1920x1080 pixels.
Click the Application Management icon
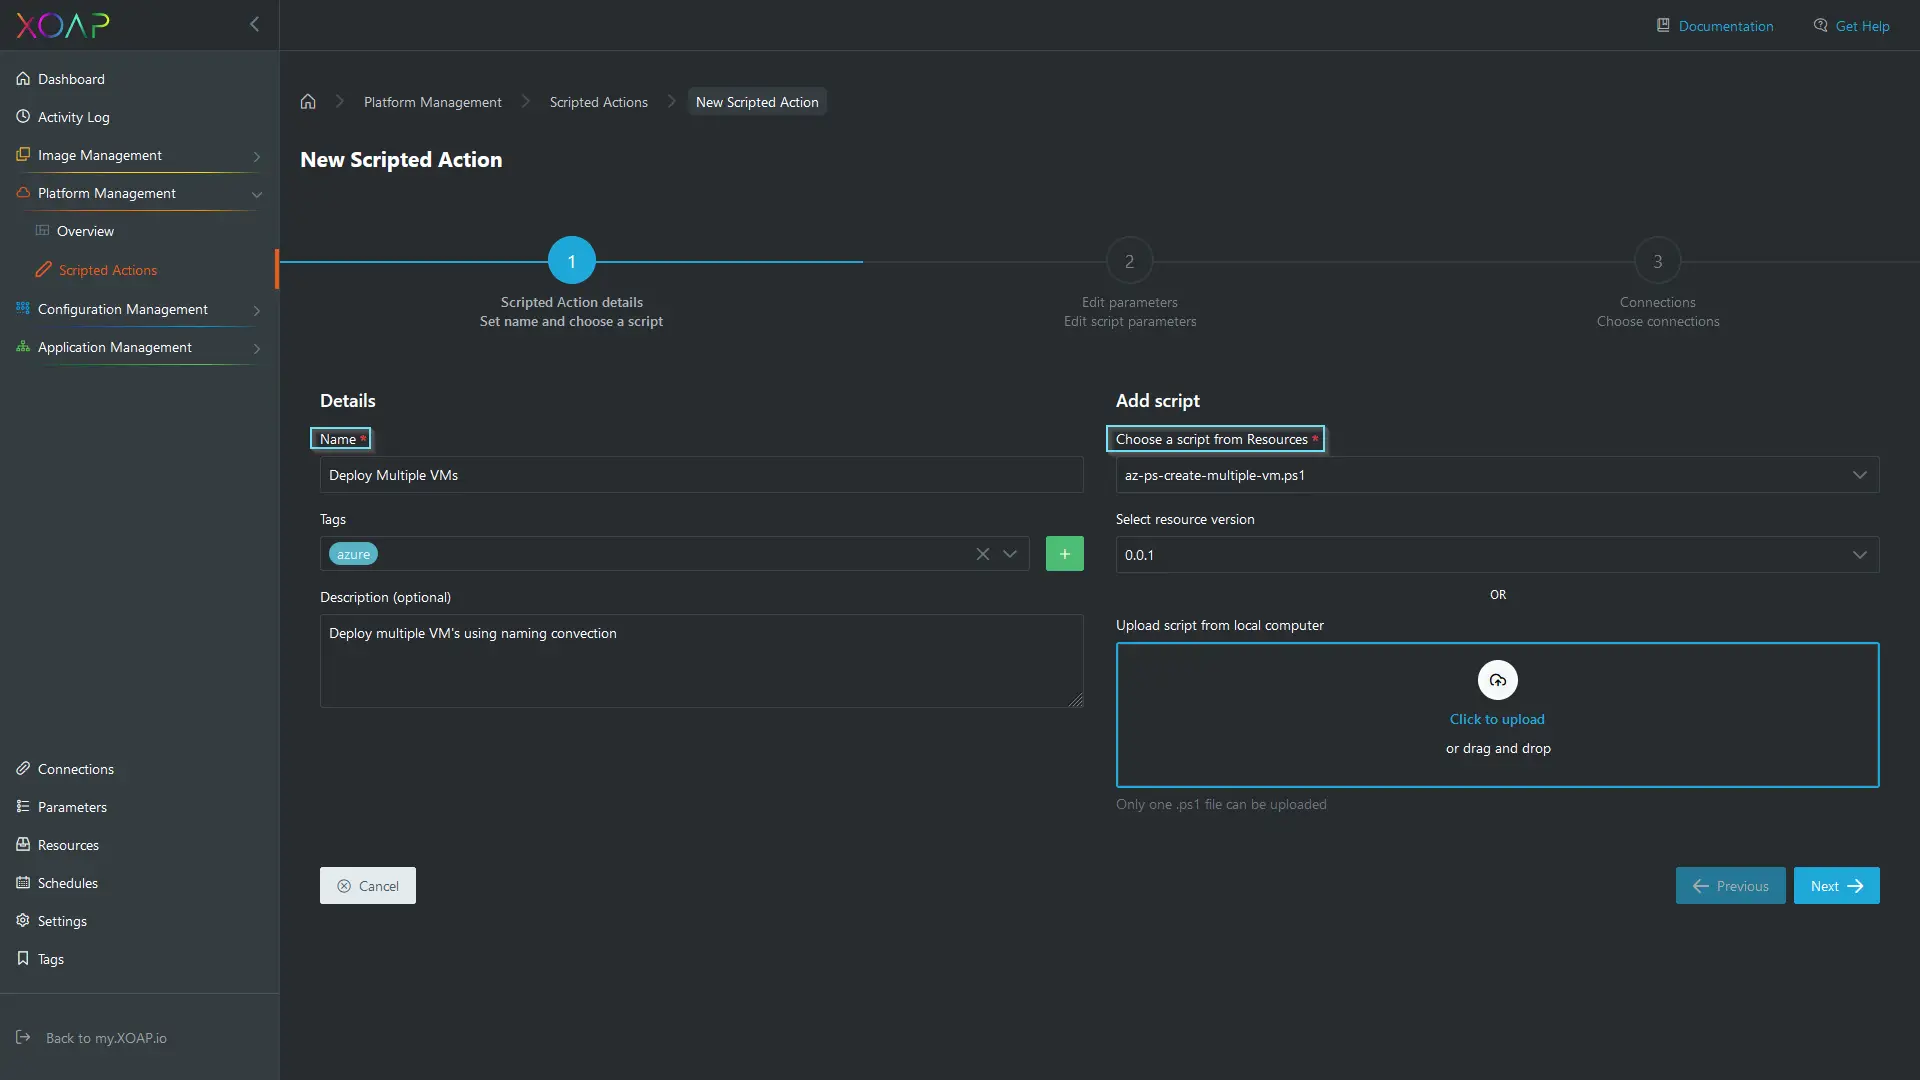23,346
